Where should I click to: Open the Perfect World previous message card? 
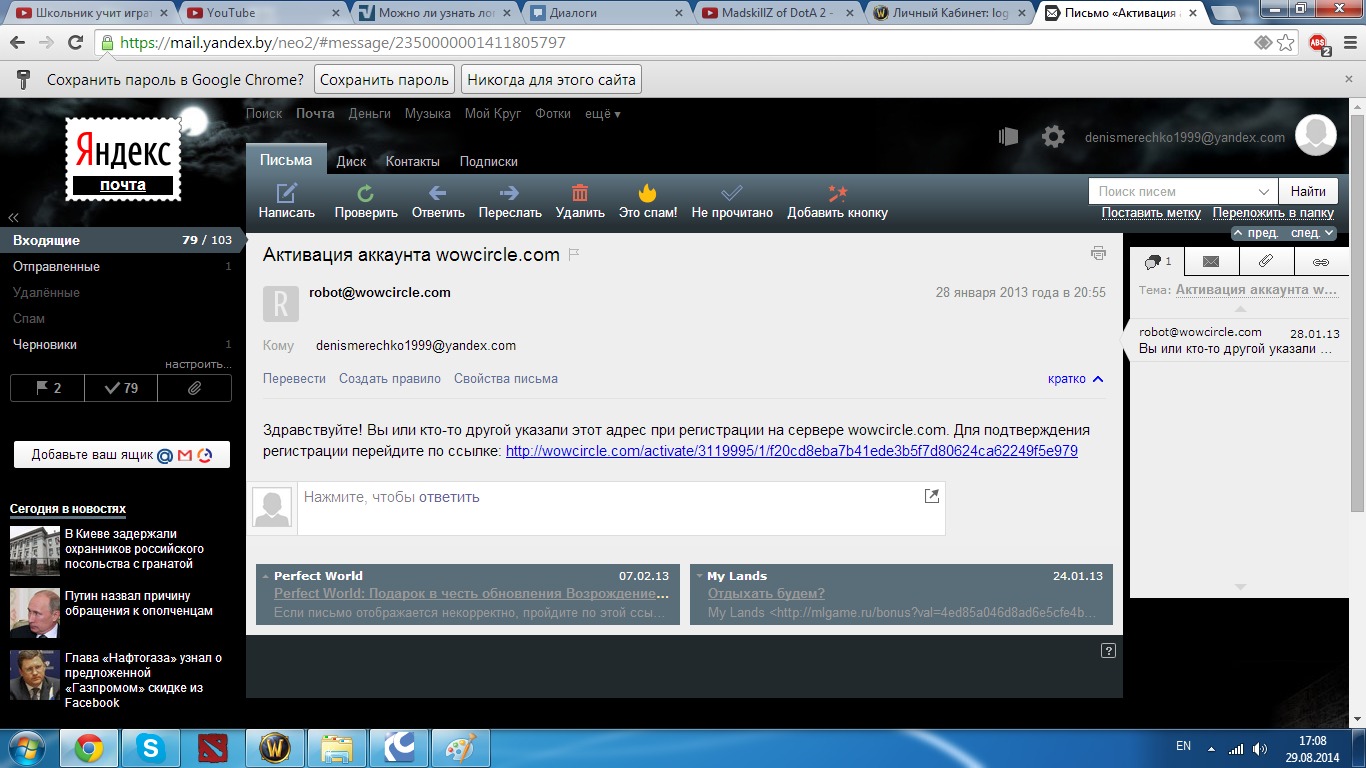468,594
